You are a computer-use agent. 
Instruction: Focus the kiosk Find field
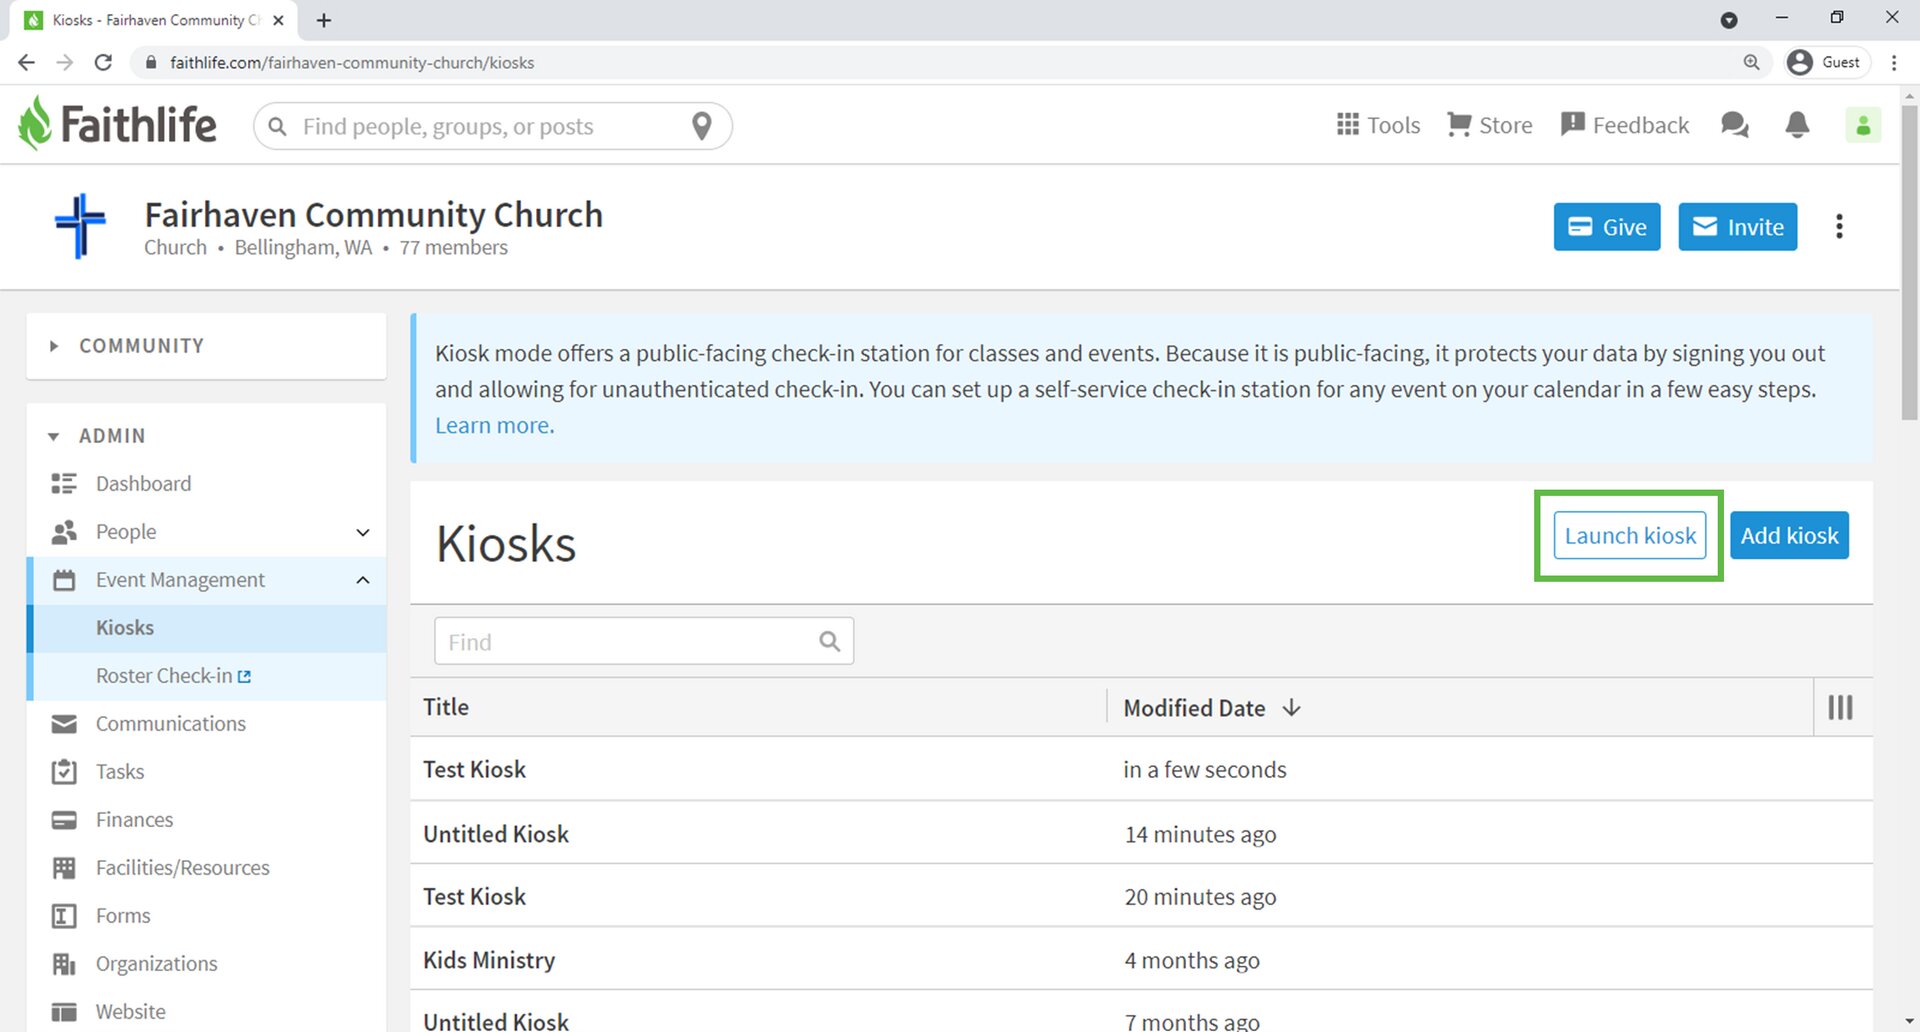[644, 641]
